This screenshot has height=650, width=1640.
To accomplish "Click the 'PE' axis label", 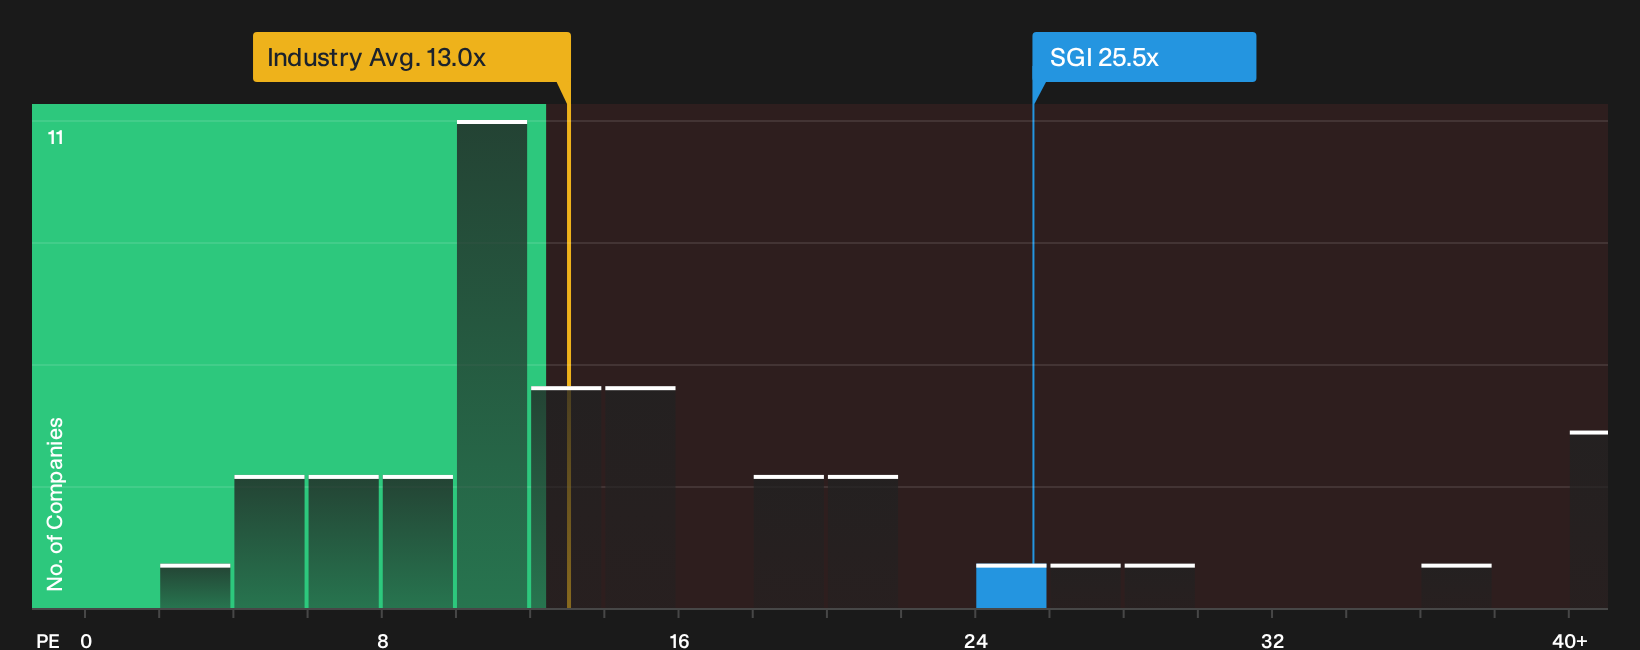I will pos(48,641).
